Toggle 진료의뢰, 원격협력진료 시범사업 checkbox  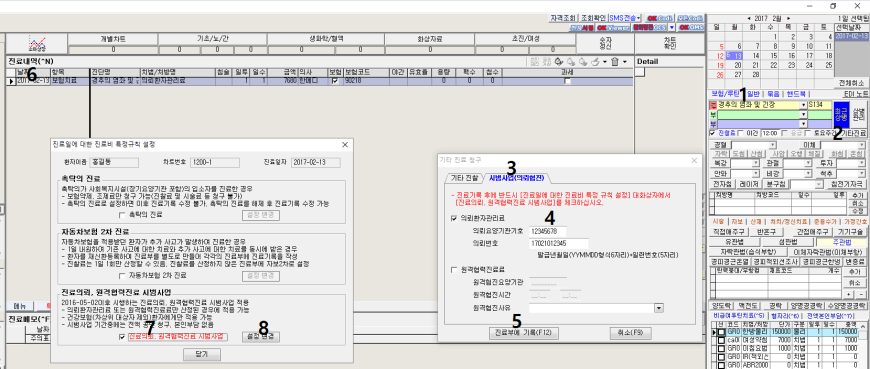(123, 336)
